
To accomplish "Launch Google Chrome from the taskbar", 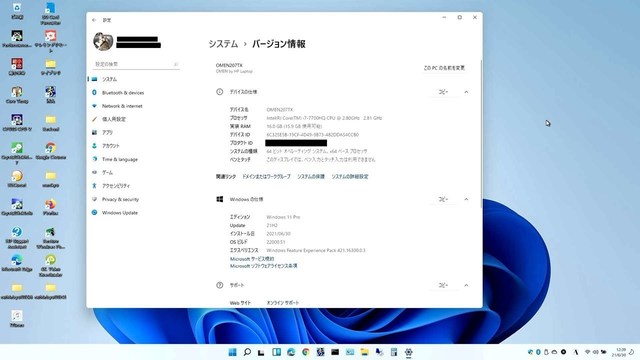I will 305,352.
